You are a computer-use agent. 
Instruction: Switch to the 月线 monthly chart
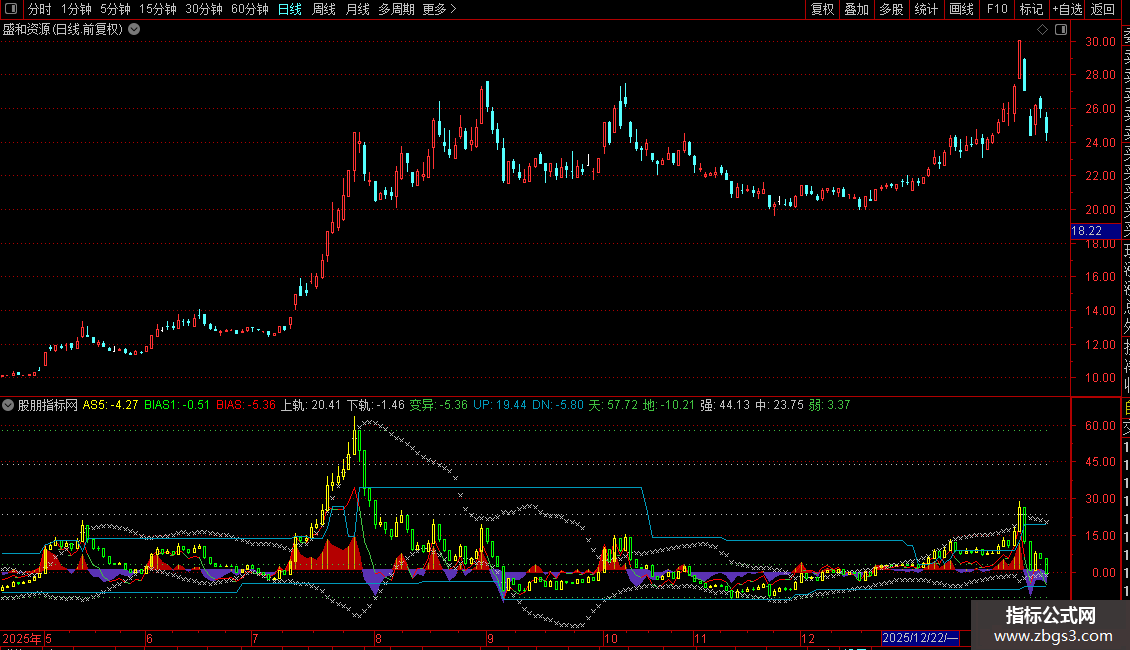click(357, 9)
